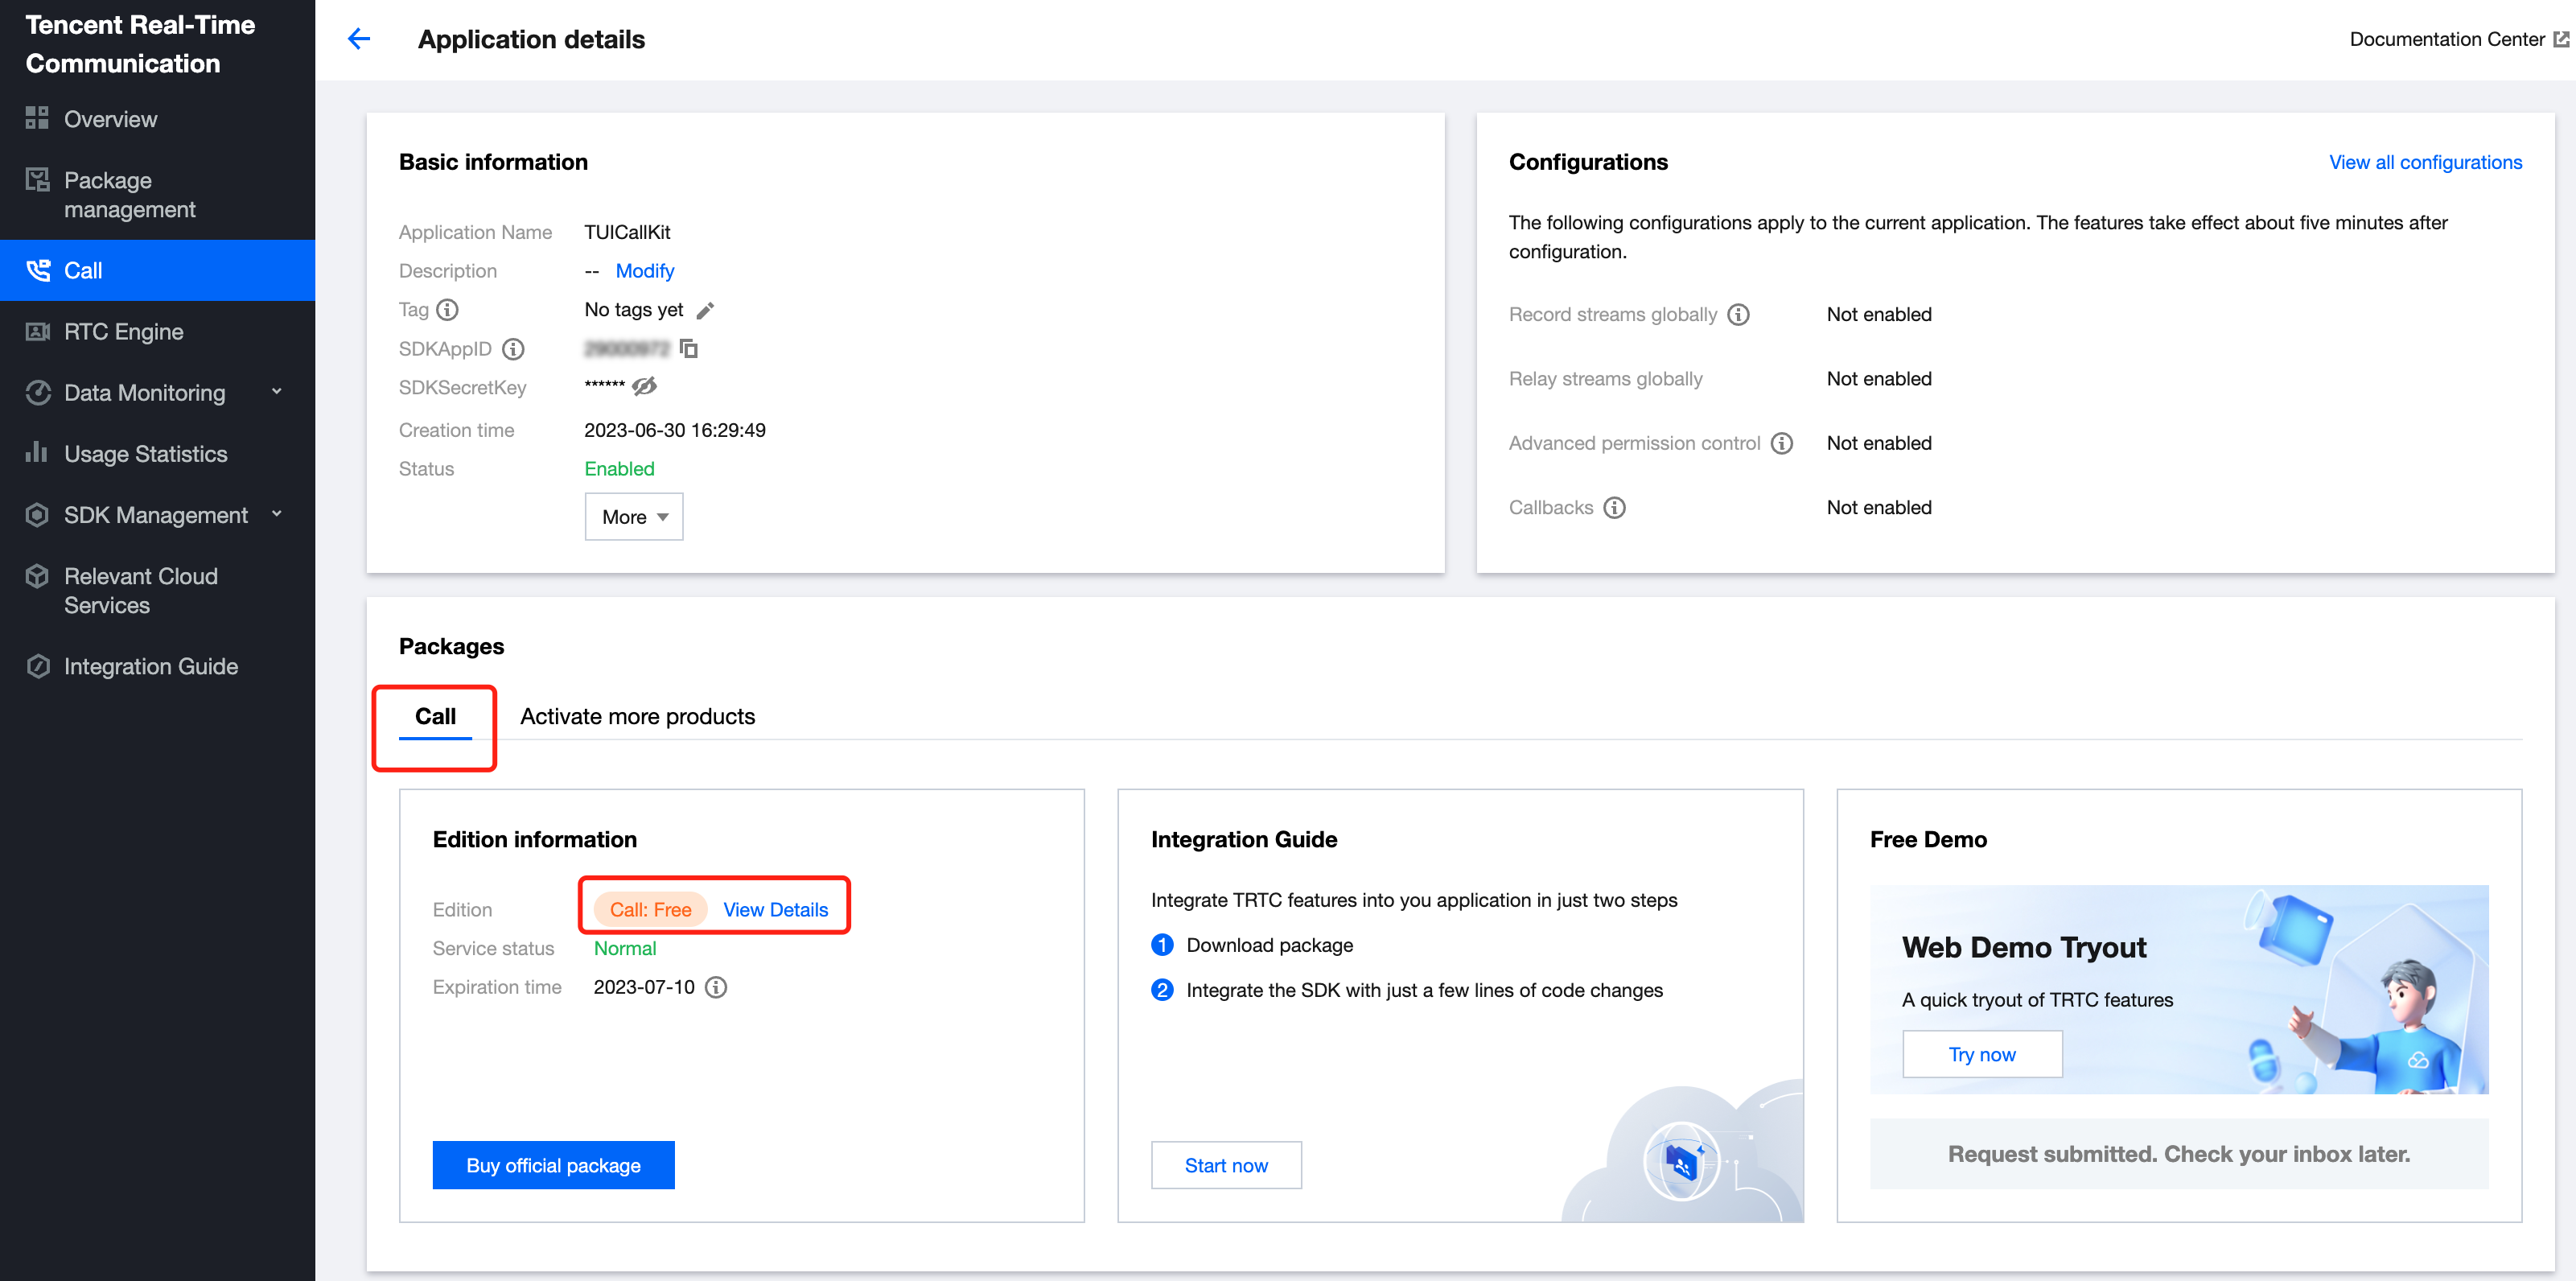Click the Normal service status

[625, 948]
